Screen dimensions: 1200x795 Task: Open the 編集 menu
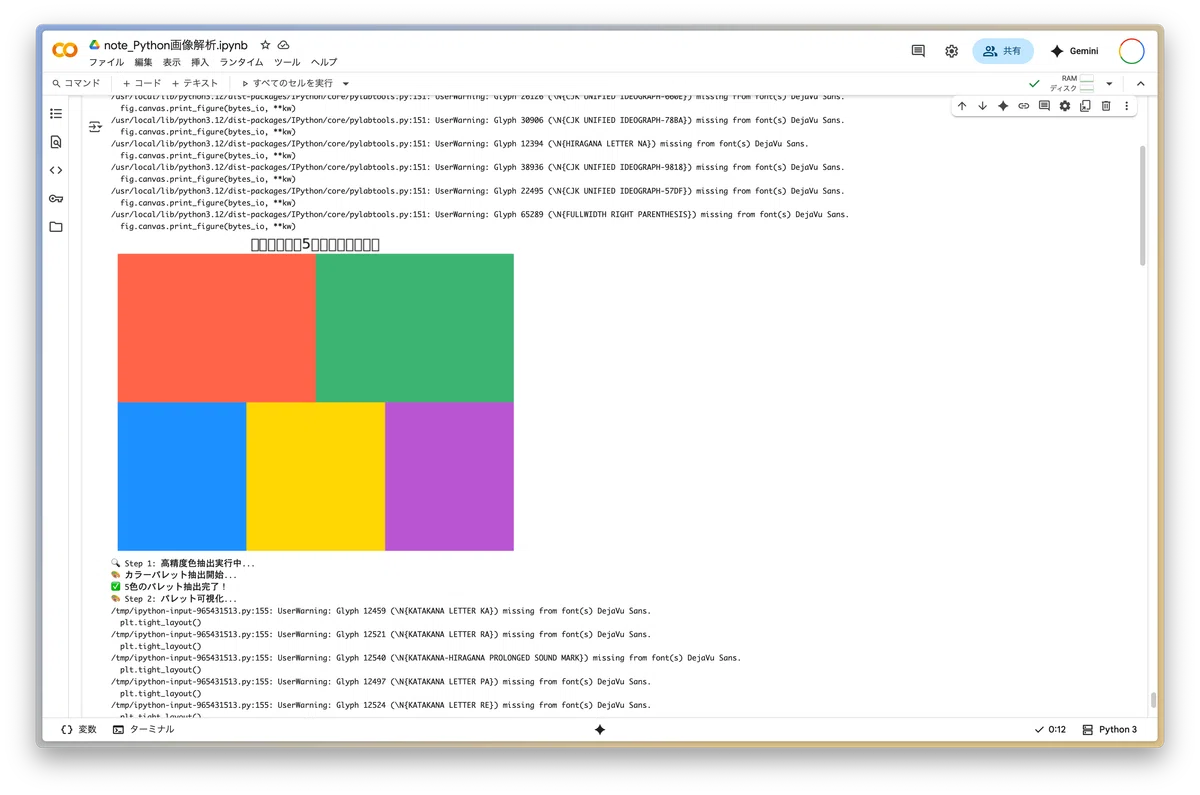(144, 62)
